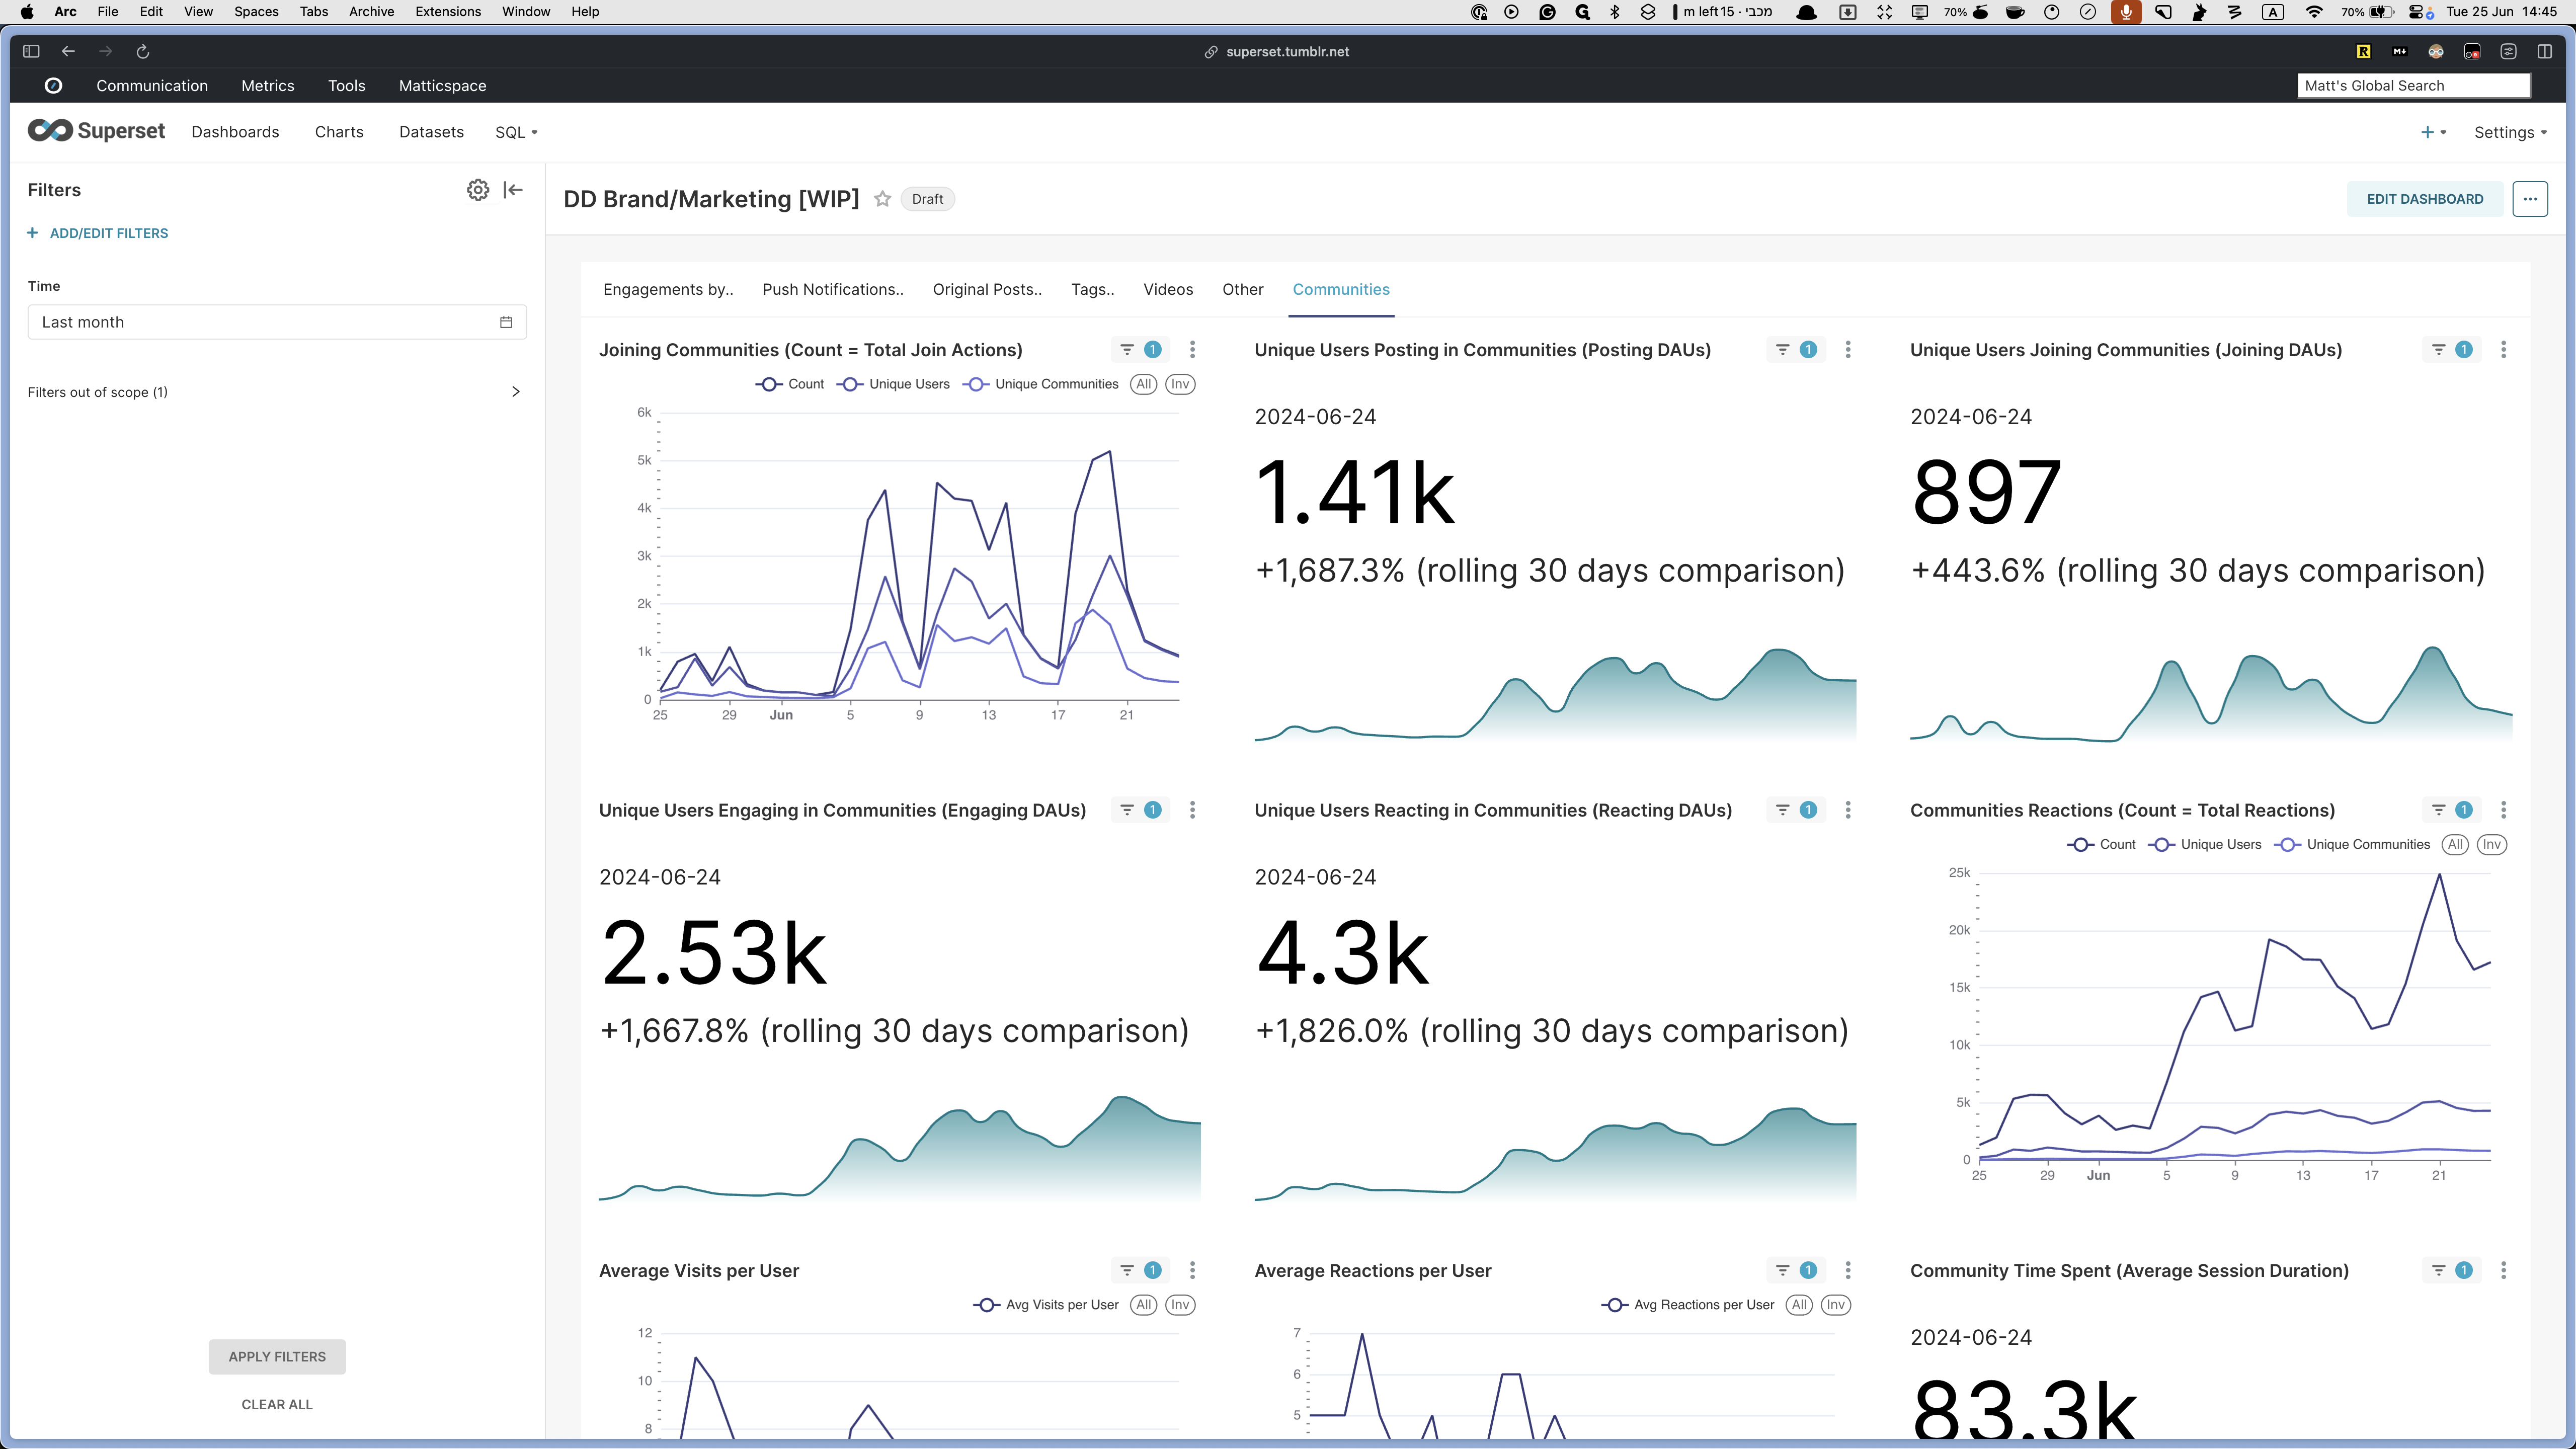
Task: Switch to Videos tab
Action: 1168,289
